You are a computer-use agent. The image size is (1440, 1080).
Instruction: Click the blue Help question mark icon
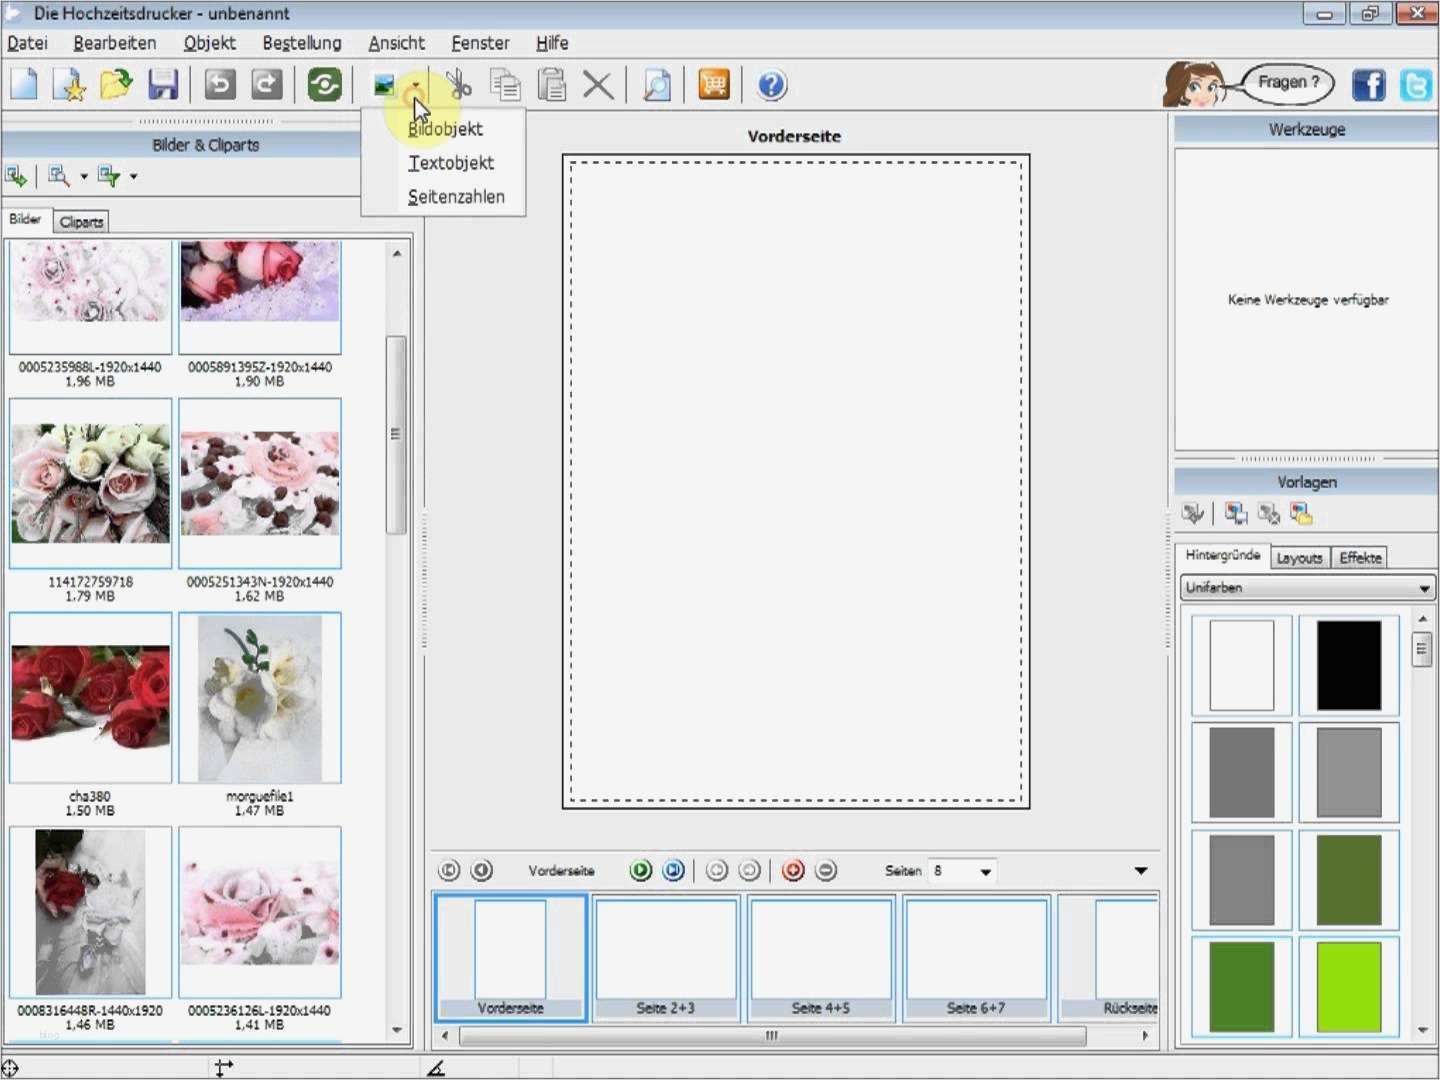tap(771, 85)
